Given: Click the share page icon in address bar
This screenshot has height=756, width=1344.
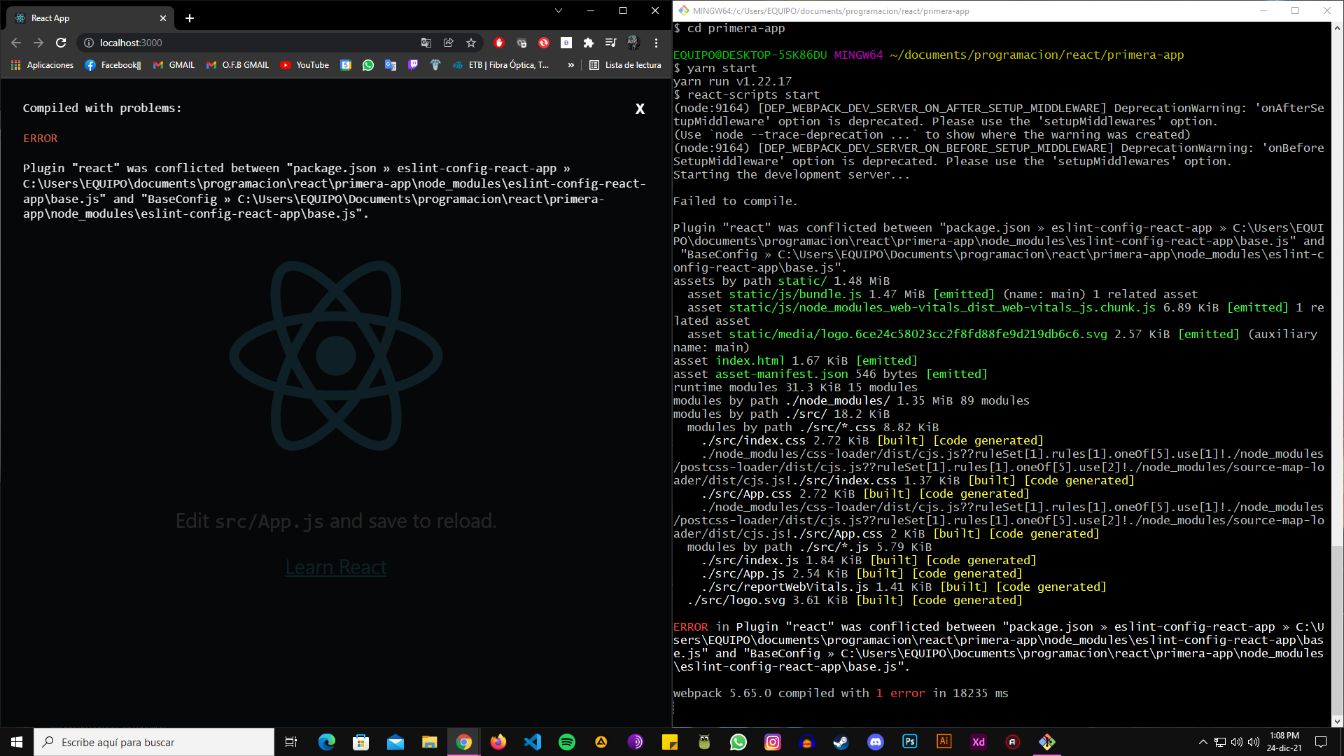Looking at the screenshot, I should 448,43.
